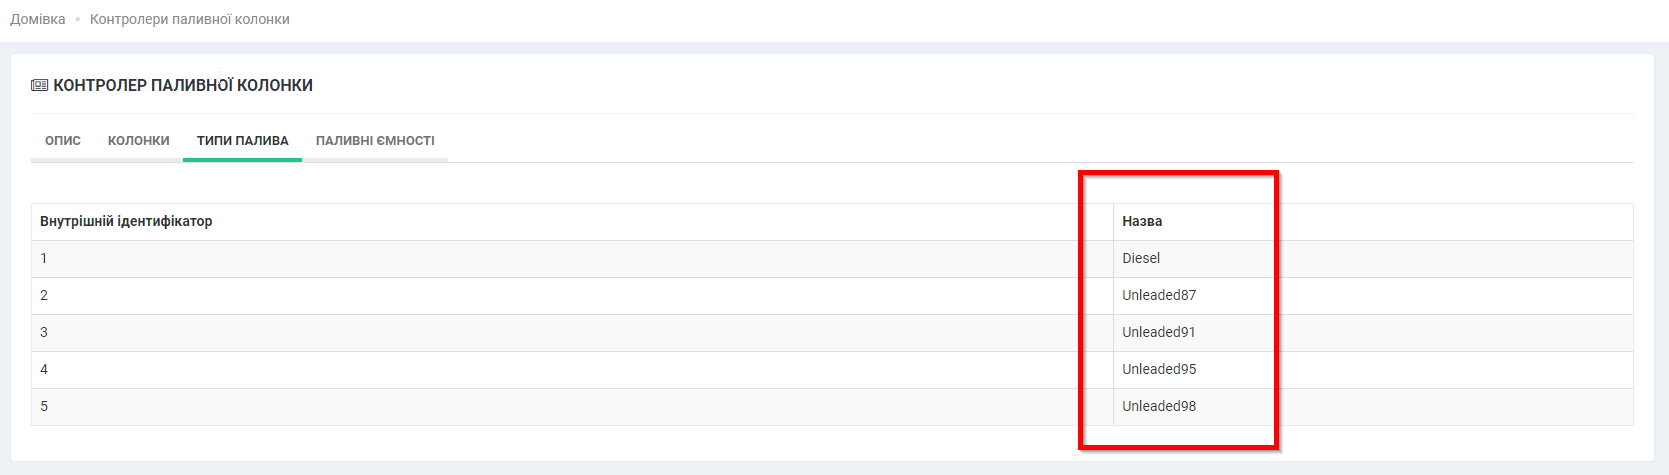
Task: Switch to the ОПИС tab
Action: 63,141
